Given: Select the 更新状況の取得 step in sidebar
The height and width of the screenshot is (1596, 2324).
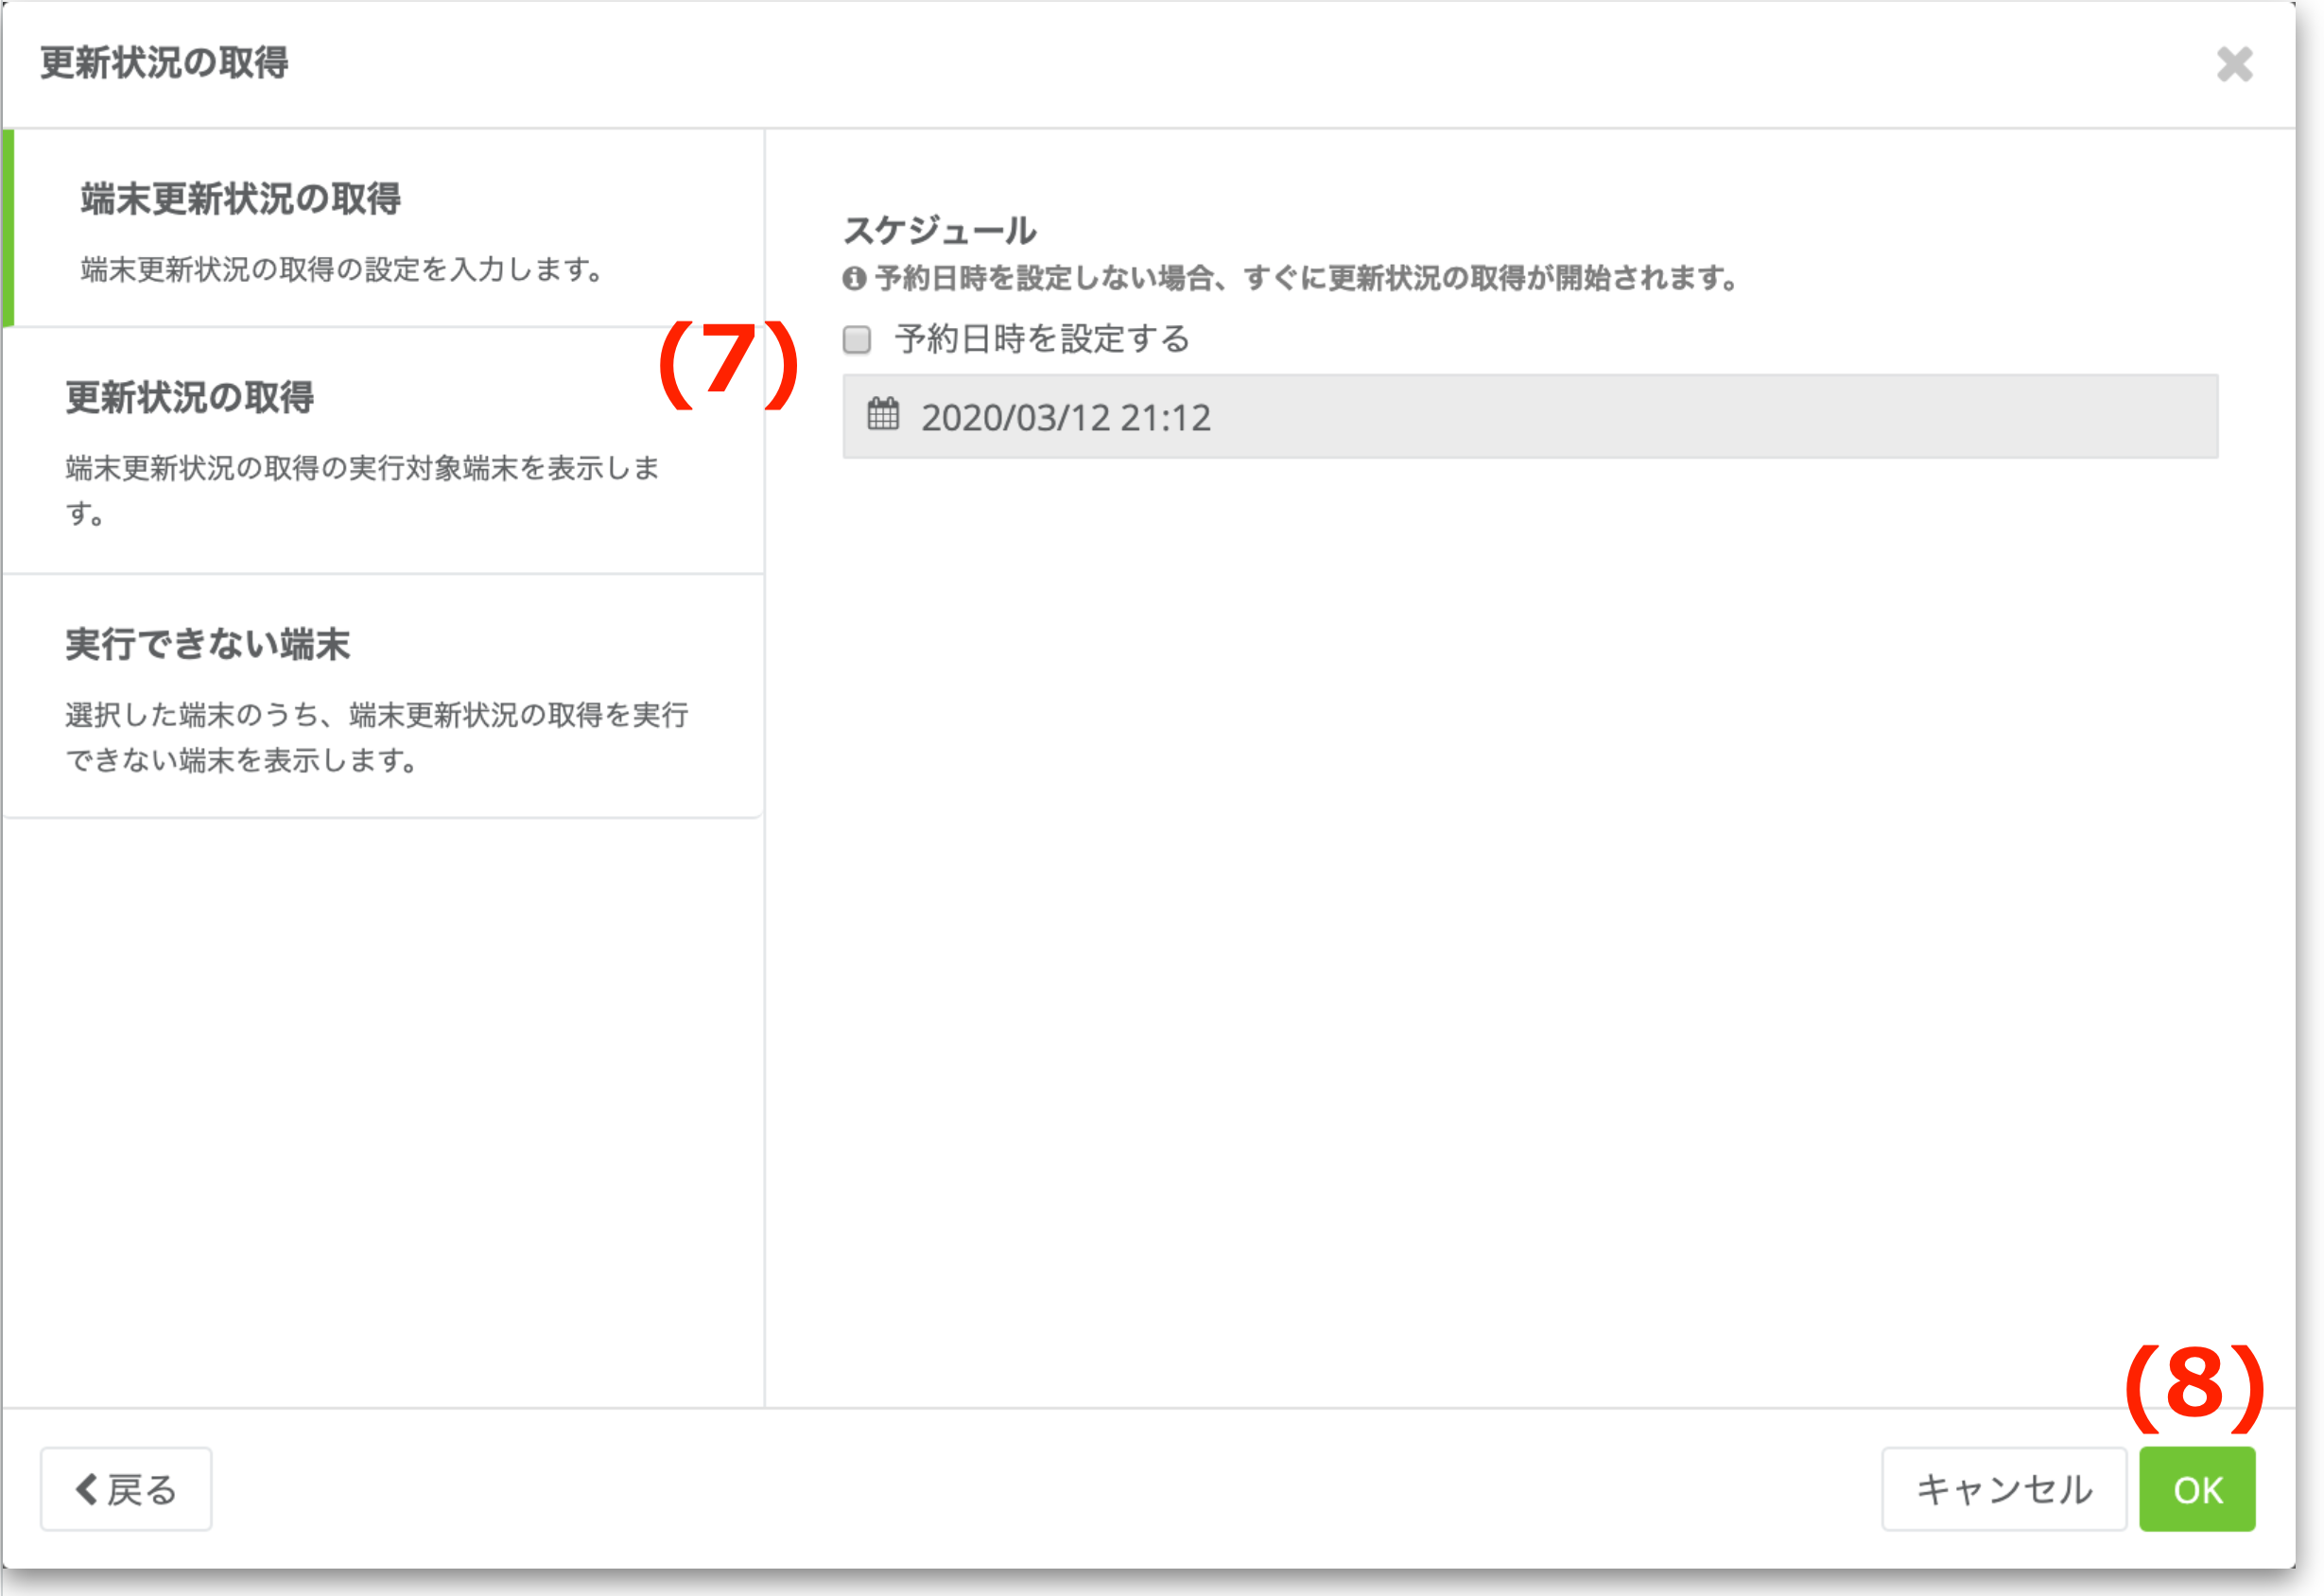Looking at the screenshot, I should (384, 451).
